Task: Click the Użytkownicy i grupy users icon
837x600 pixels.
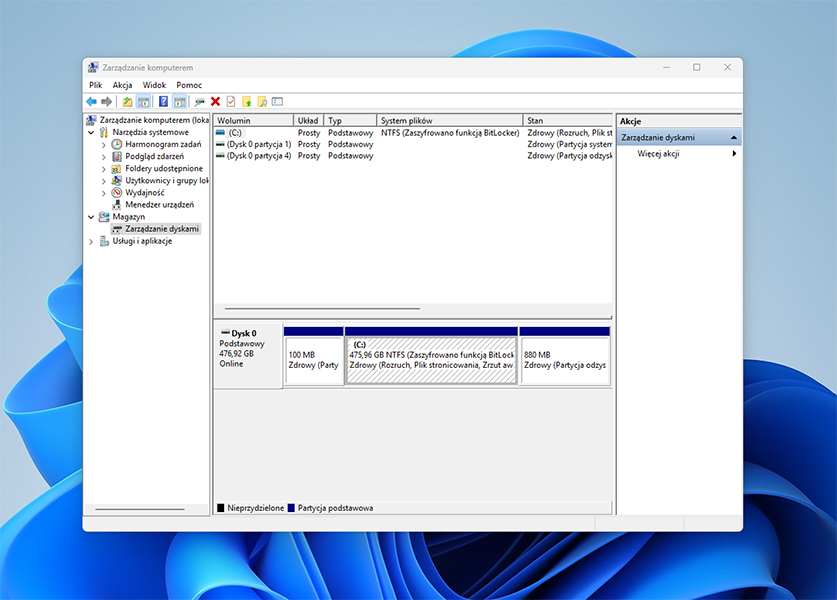Action: [116, 180]
